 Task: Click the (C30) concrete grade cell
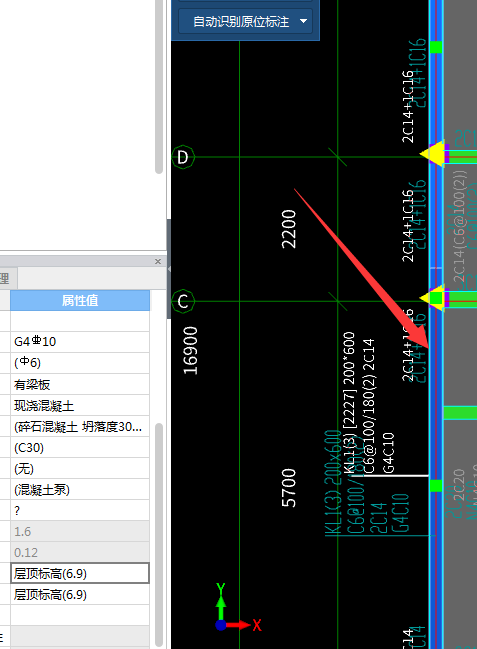(x=80, y=447)
